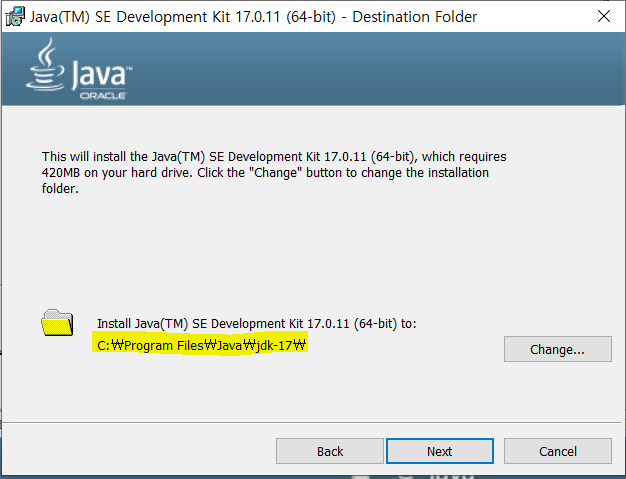Close the installer window
The width and height of the screenshot is (626, 479).
tap(604, 16)
